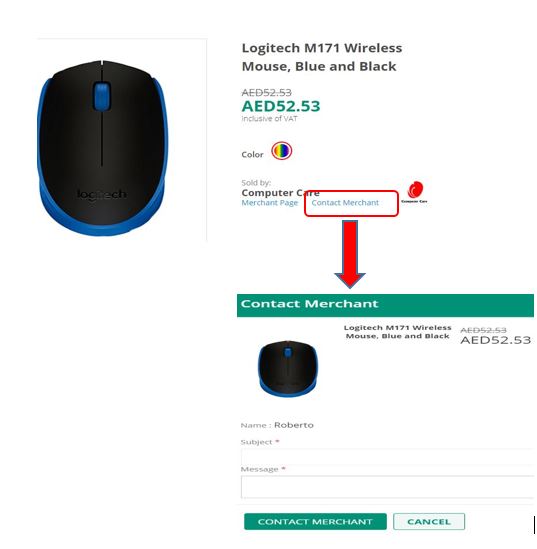Screen dimensions: 537x549
Task: Click the AED52.53 price in contact dialog
Action: 496,340
